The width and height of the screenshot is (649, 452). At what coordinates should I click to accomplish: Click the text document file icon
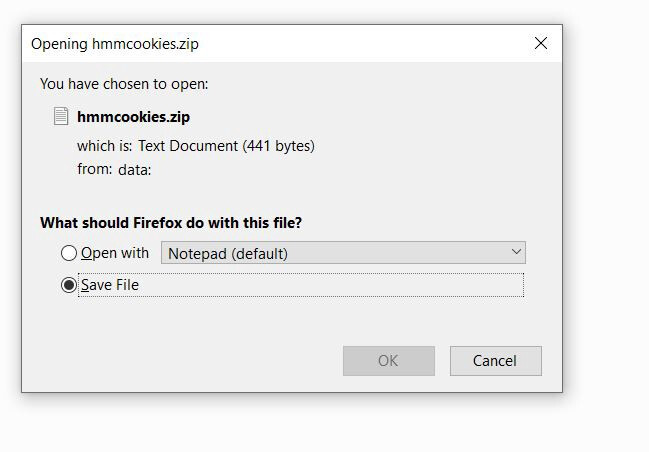coord(61,116)
